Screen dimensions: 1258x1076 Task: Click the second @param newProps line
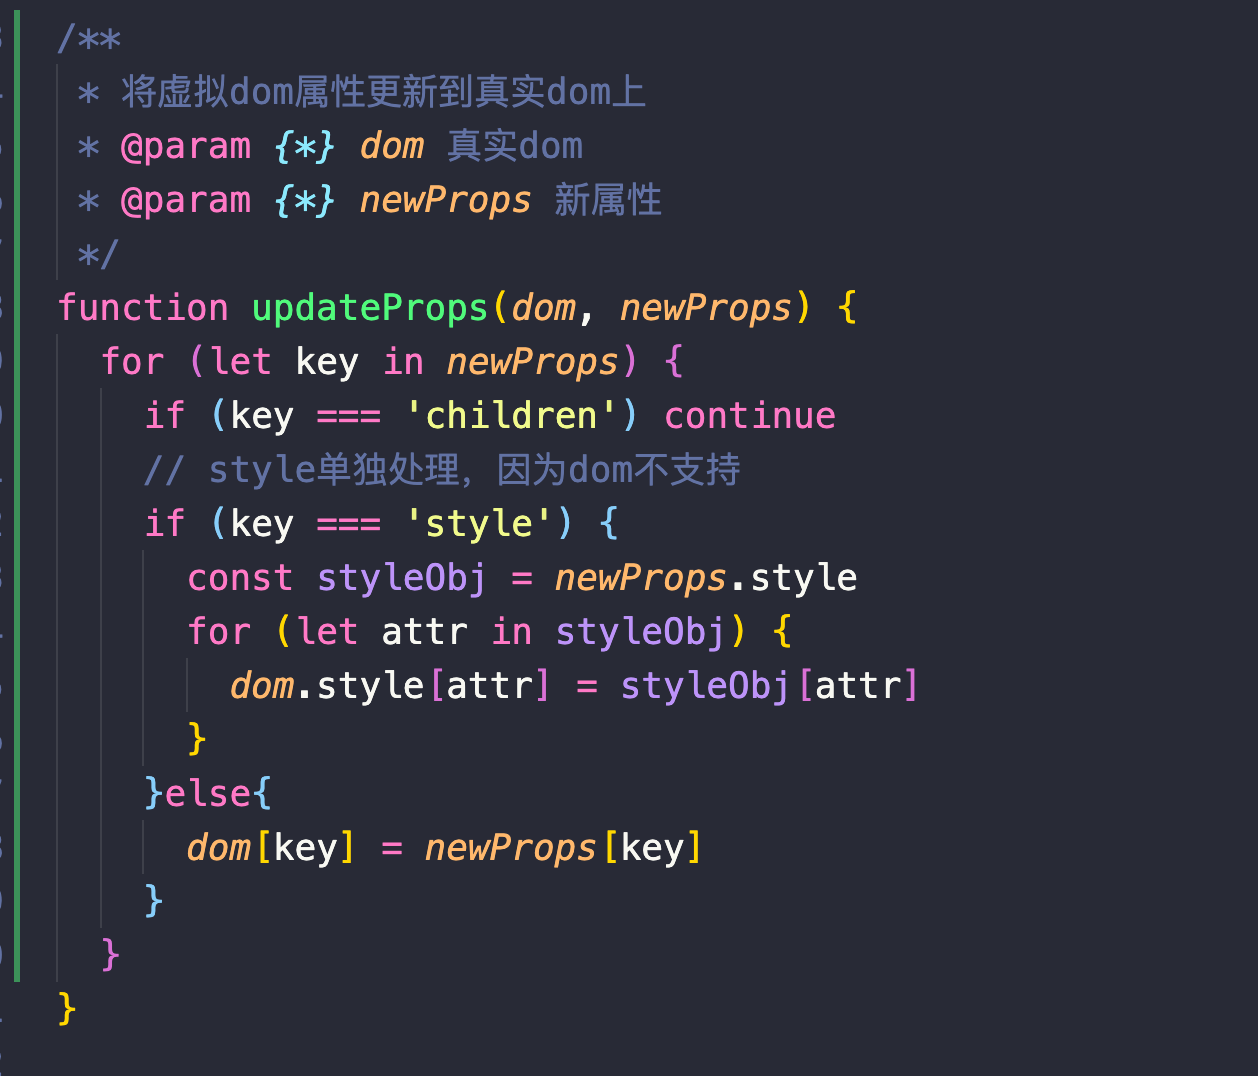tap(370, 200)
